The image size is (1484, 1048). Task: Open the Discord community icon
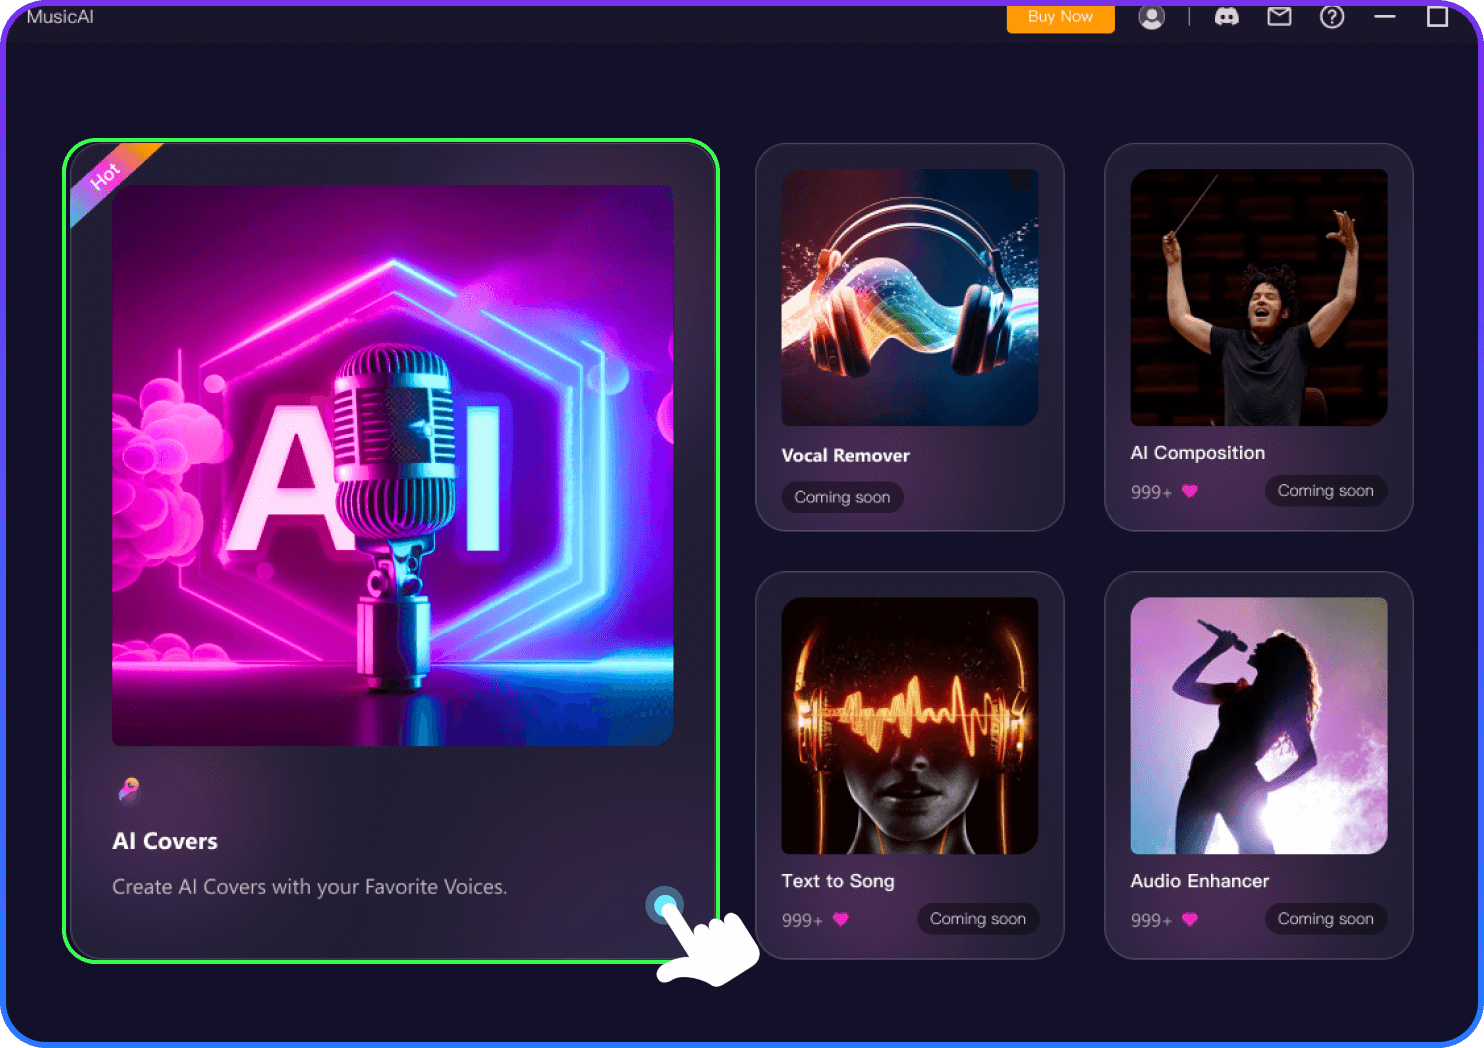(x=1227, y=17)
